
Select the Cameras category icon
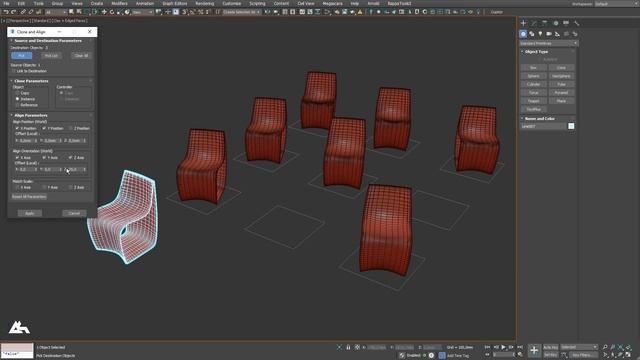(549, 34)
